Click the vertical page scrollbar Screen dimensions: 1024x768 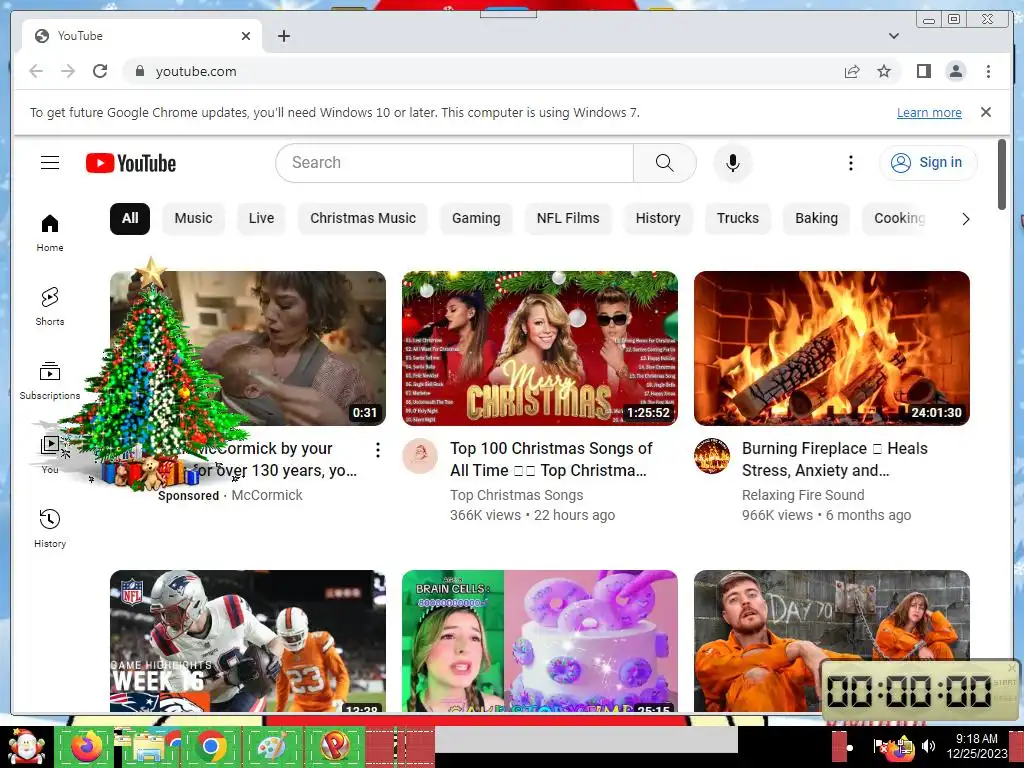point(1002,175)
